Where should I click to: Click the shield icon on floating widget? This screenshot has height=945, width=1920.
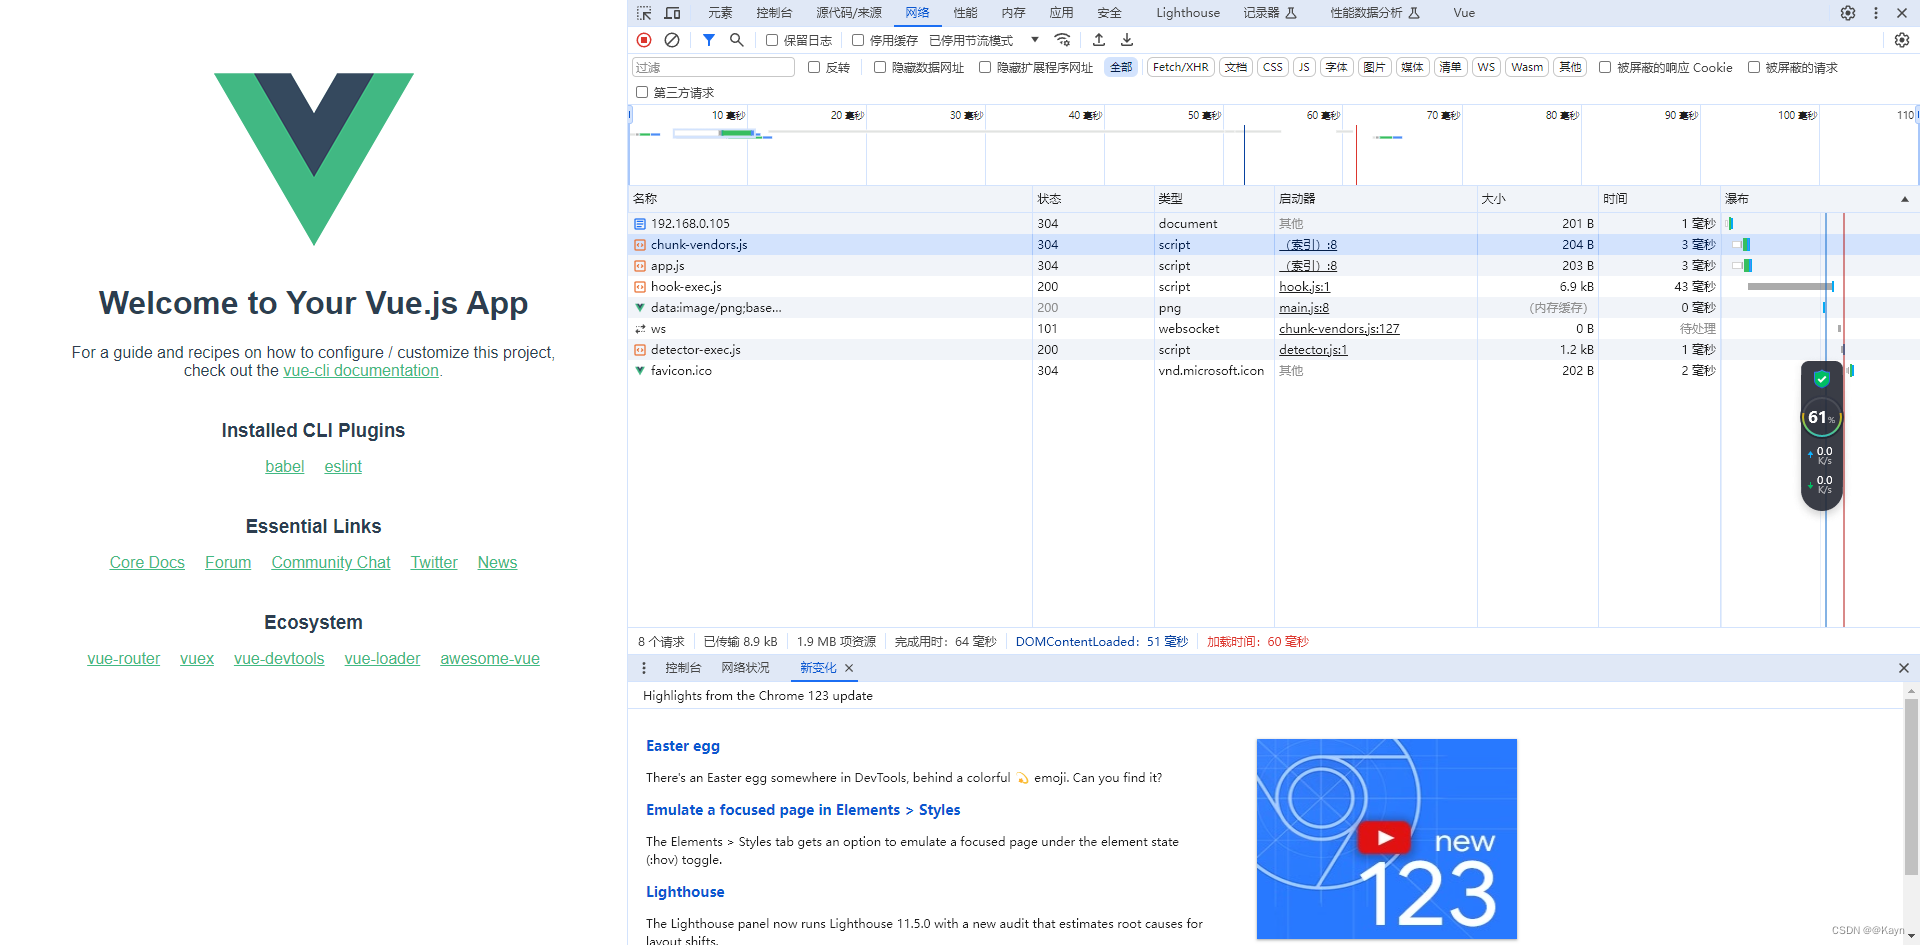pos(1822,378)
